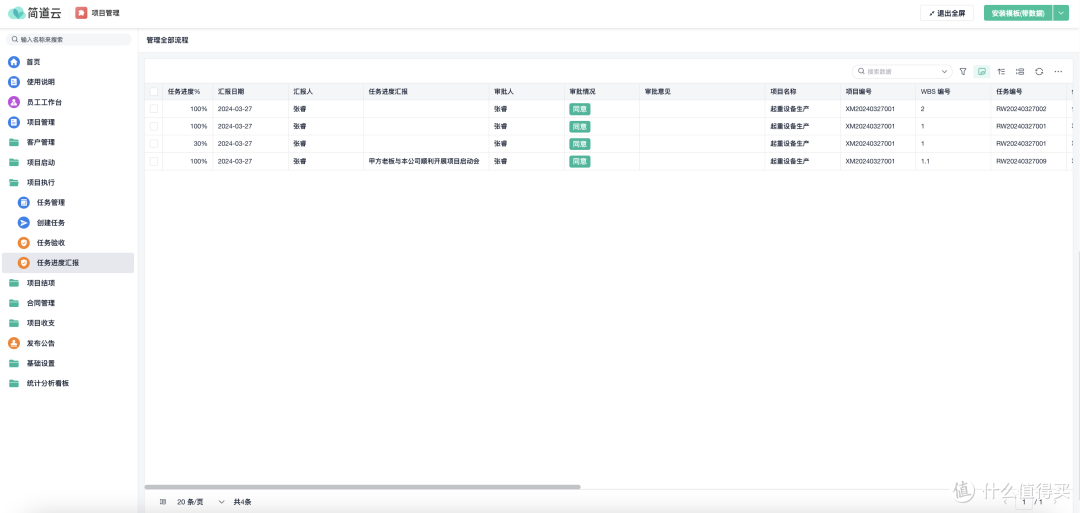The height and width of the screenshot is (513, 1080).
Task: Toggle the select-all header checkbox
Action: point(154,92)
